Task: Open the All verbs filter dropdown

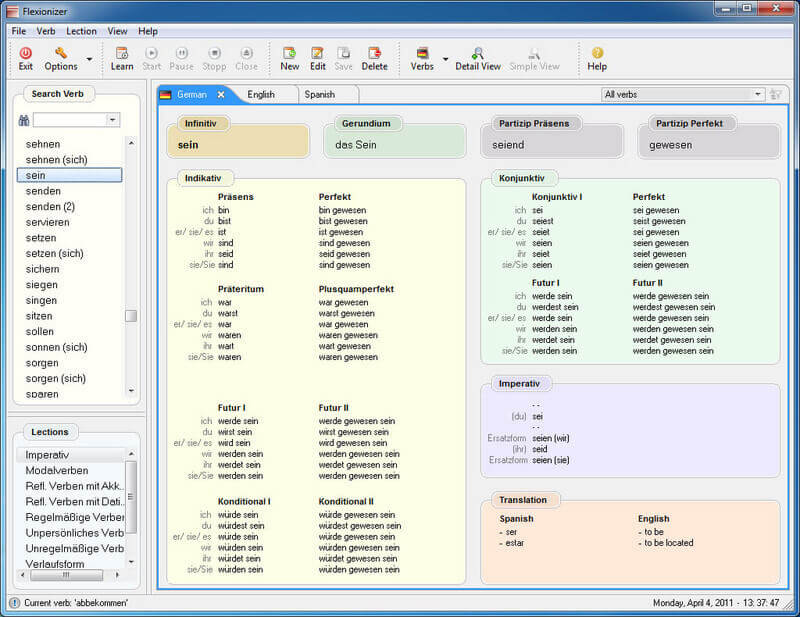Action: pyautogui.click(x=758, y=95)
